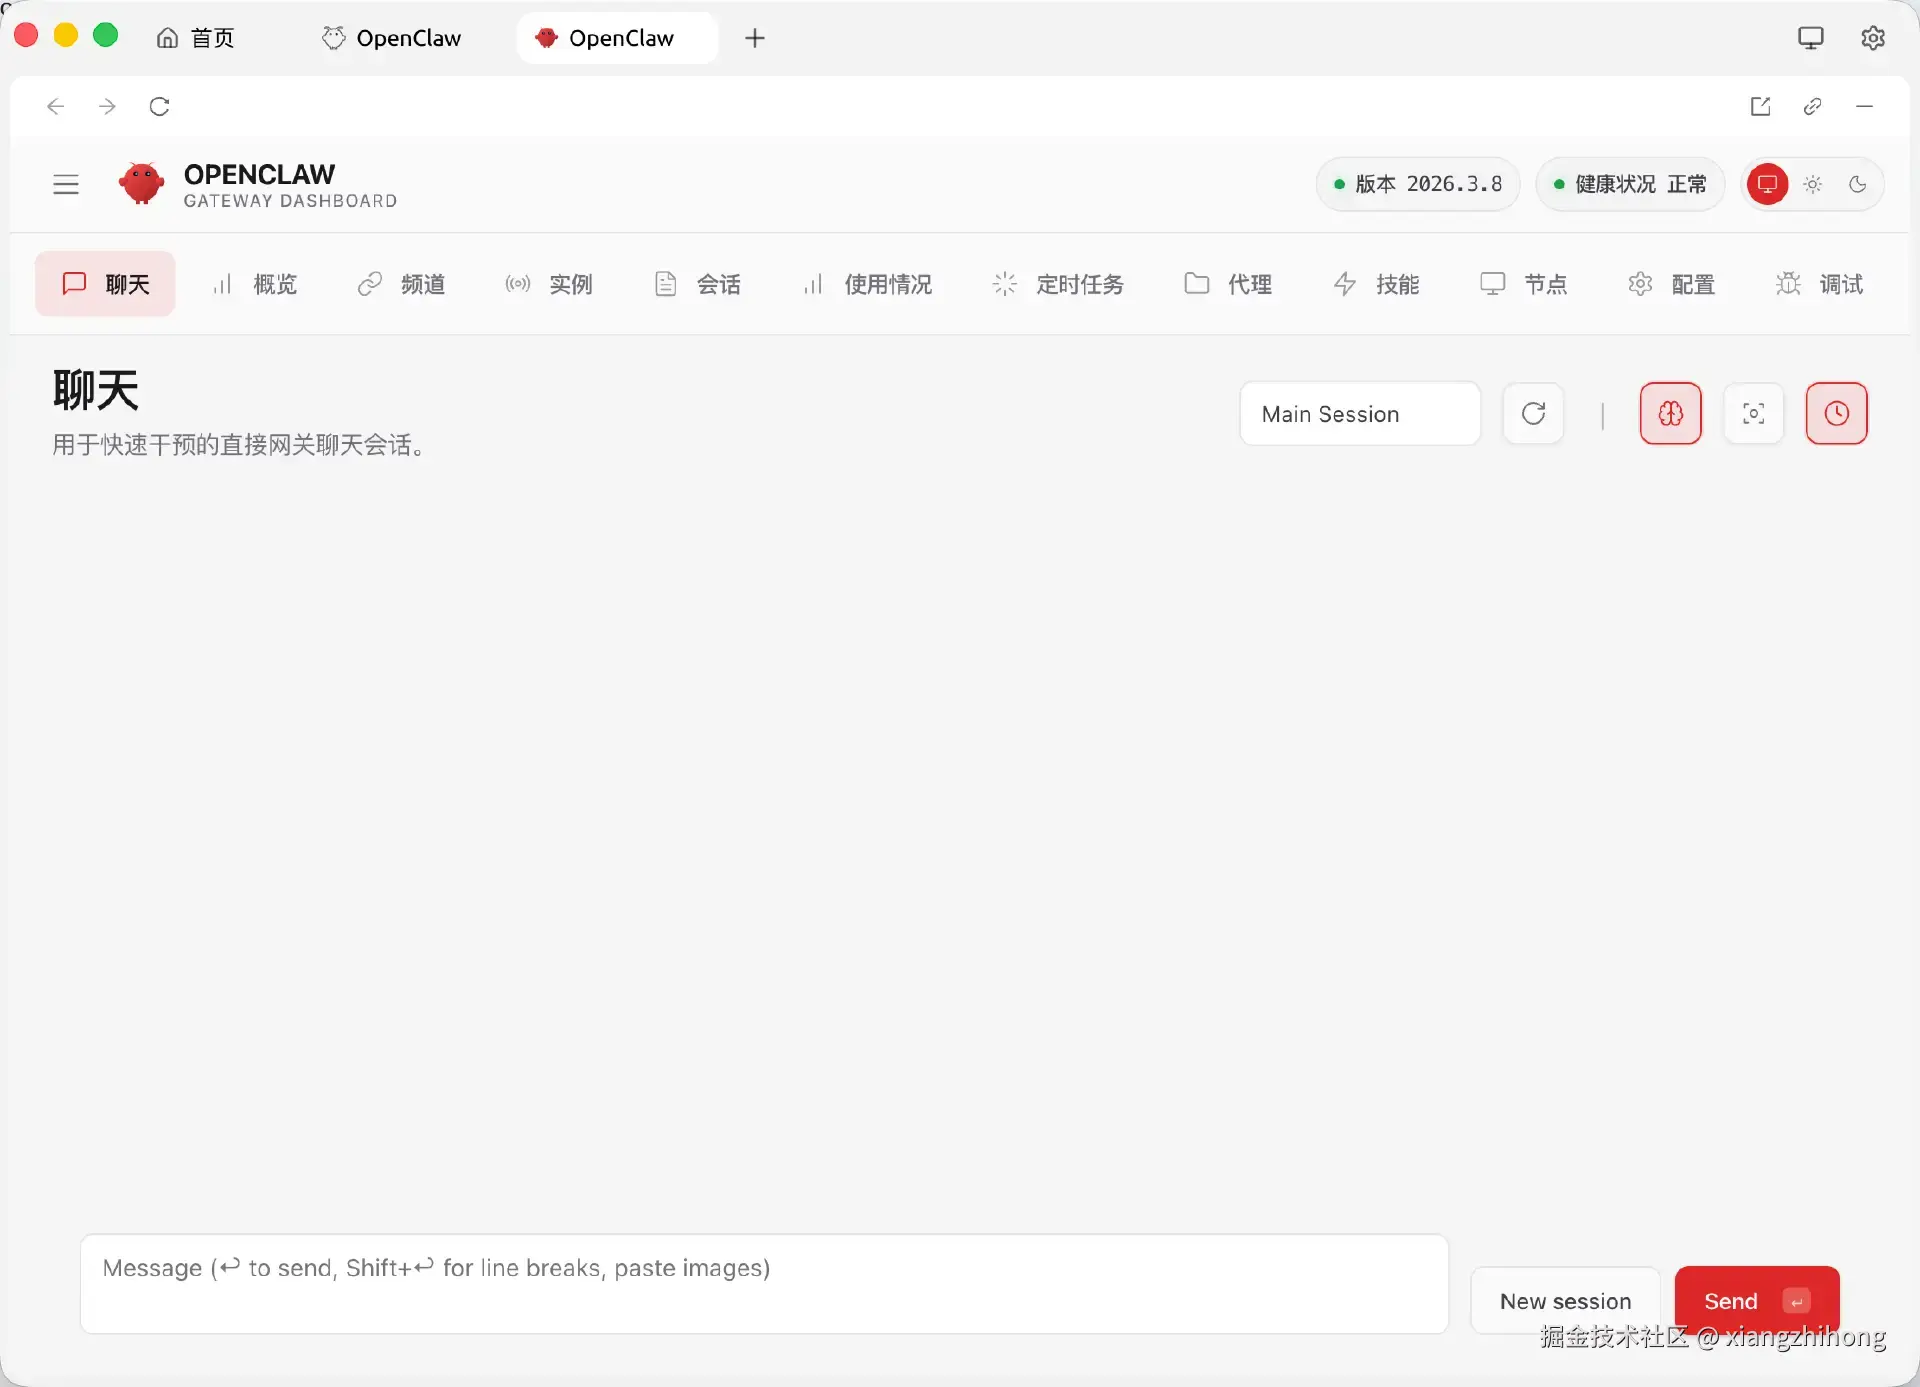Click the hamburger menu icon
Screen dimensions: 1920x1387
(x=66, y=184)
